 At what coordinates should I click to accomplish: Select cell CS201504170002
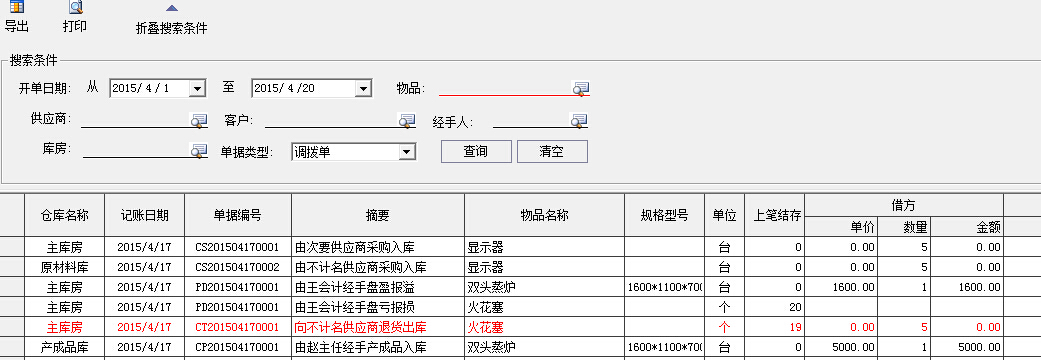(x=238, y=268)
